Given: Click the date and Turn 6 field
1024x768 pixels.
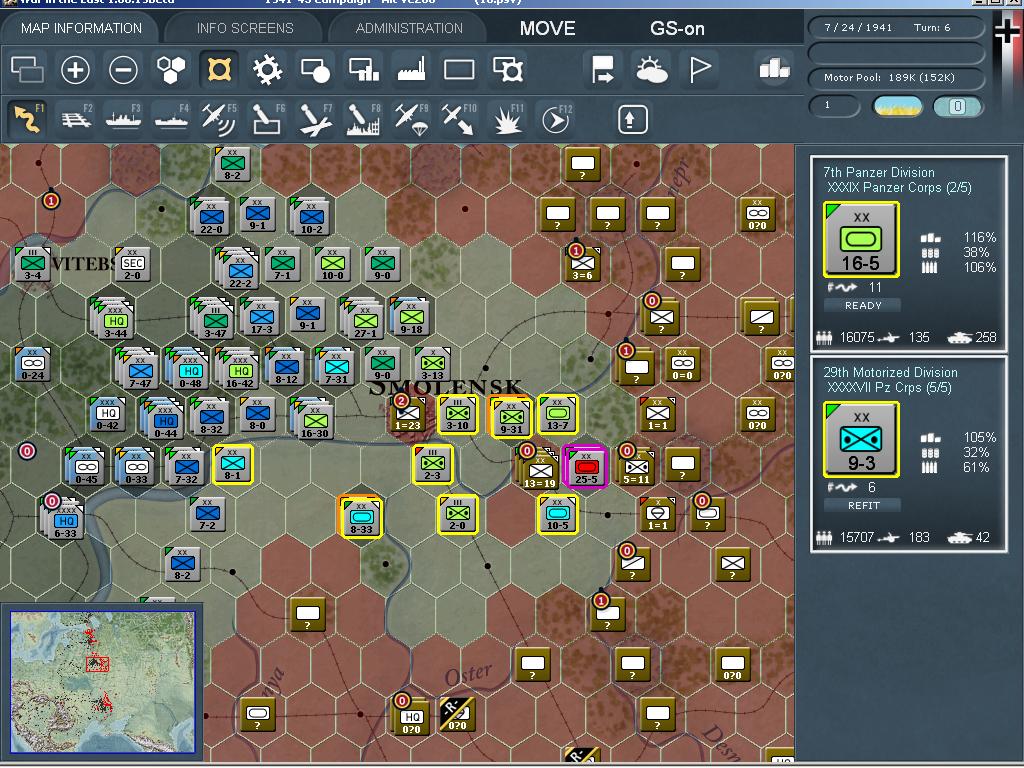Looking at the screenshot, I should point(896,27).
